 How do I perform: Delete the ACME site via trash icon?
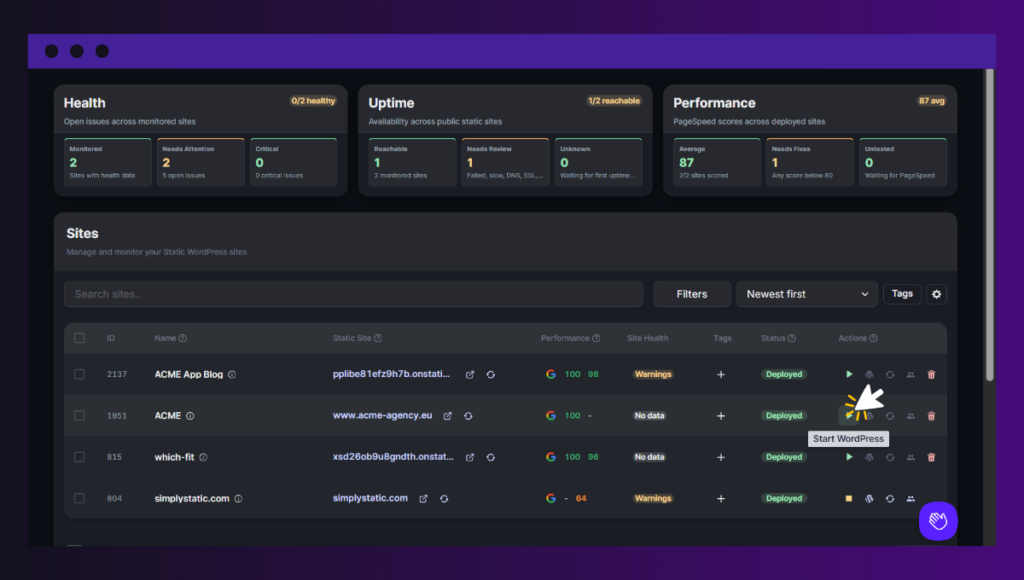[x=931, y=415]
